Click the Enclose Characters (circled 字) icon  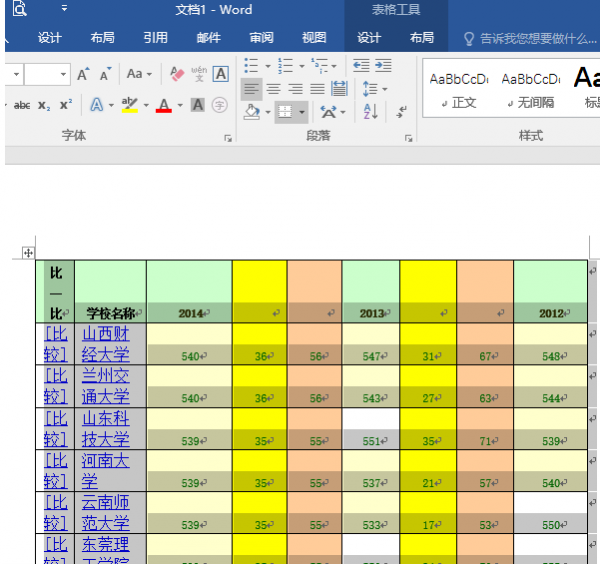[220, 105]
